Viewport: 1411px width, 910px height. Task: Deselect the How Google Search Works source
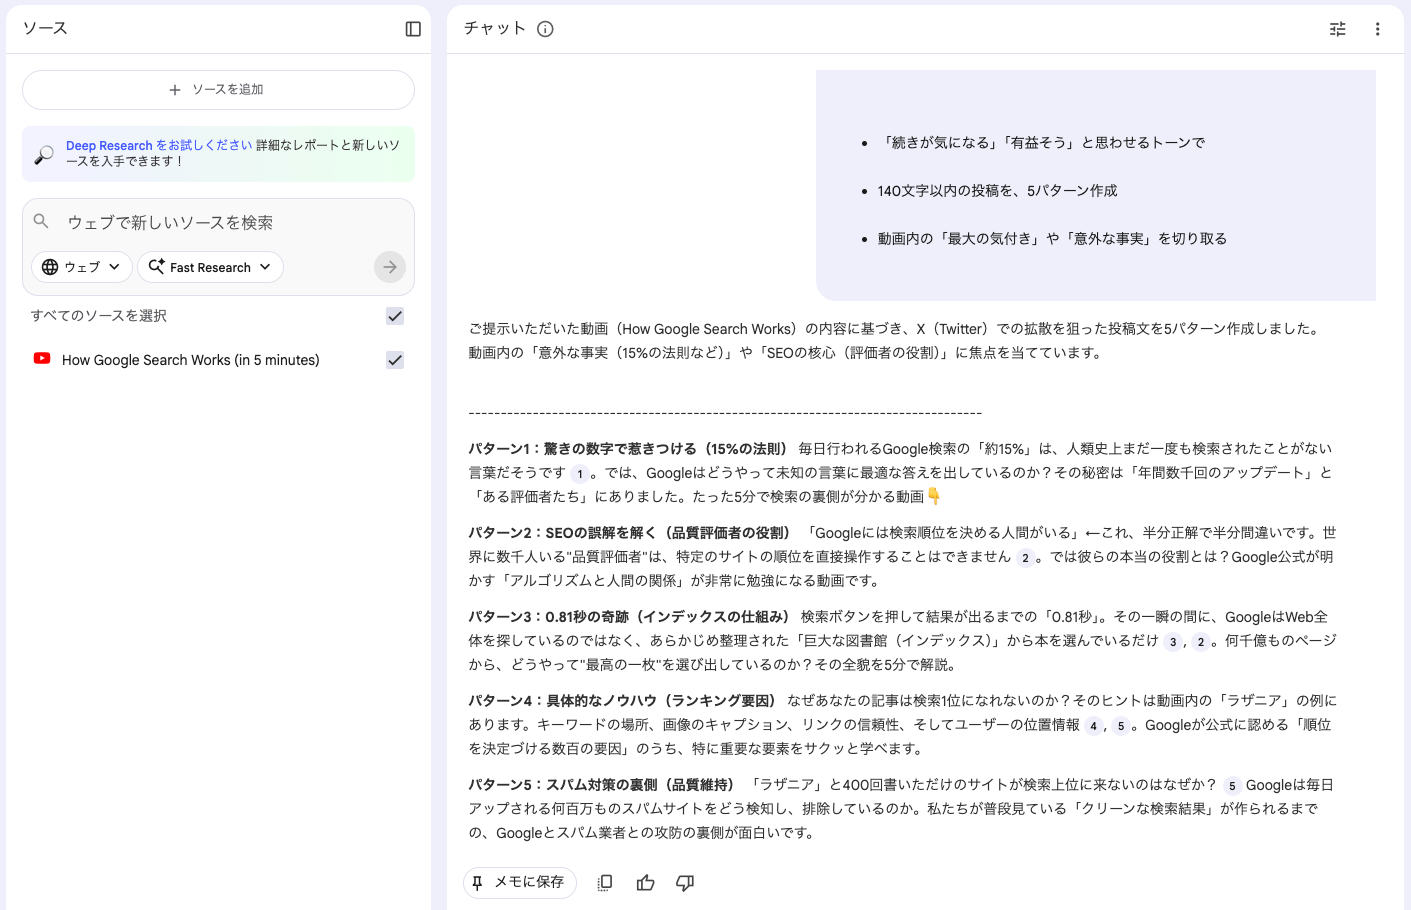[394, 359]
